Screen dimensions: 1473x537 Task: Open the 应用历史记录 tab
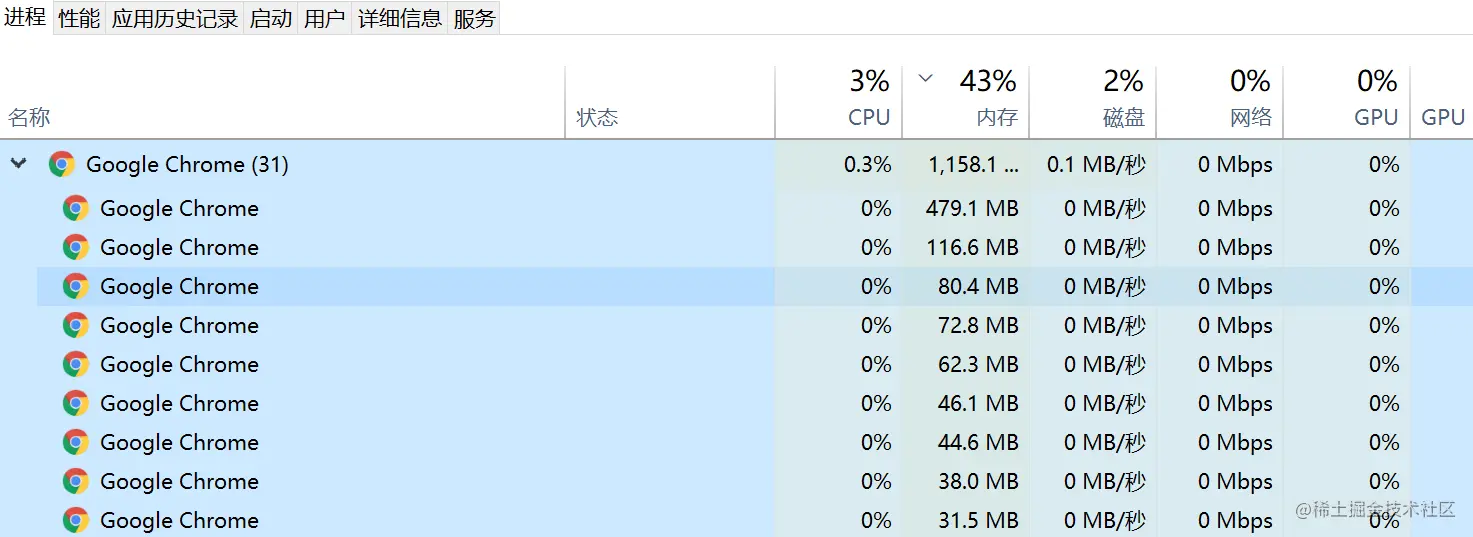[x=175, y=18]
